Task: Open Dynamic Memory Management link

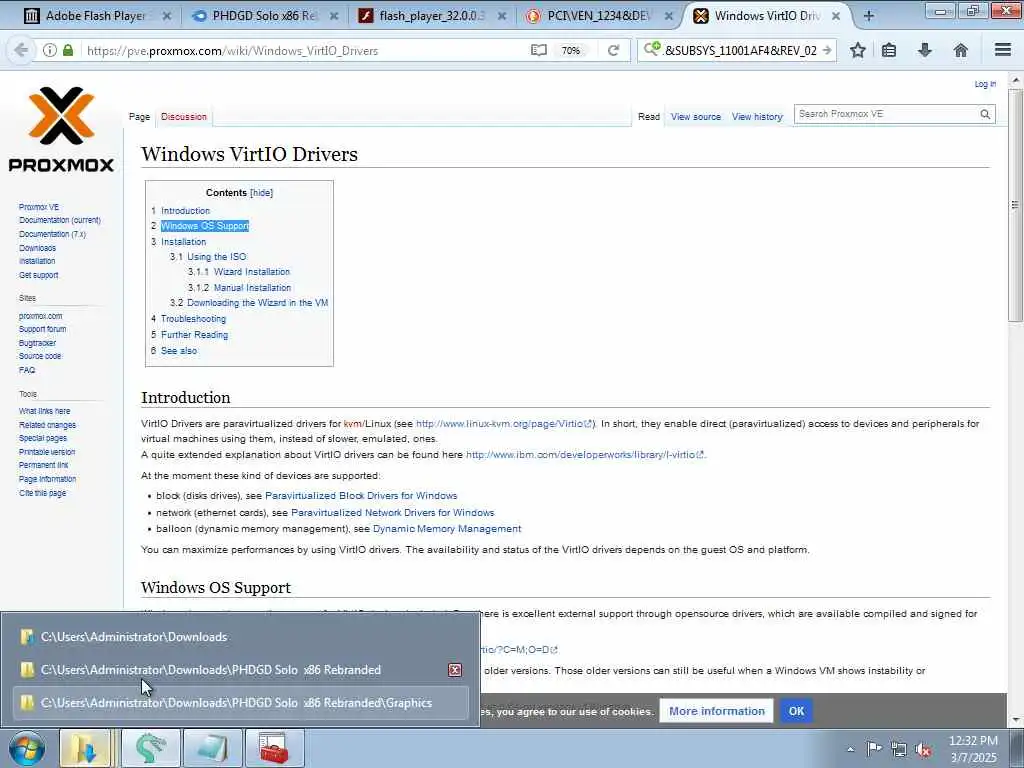Action: [447, 528]
